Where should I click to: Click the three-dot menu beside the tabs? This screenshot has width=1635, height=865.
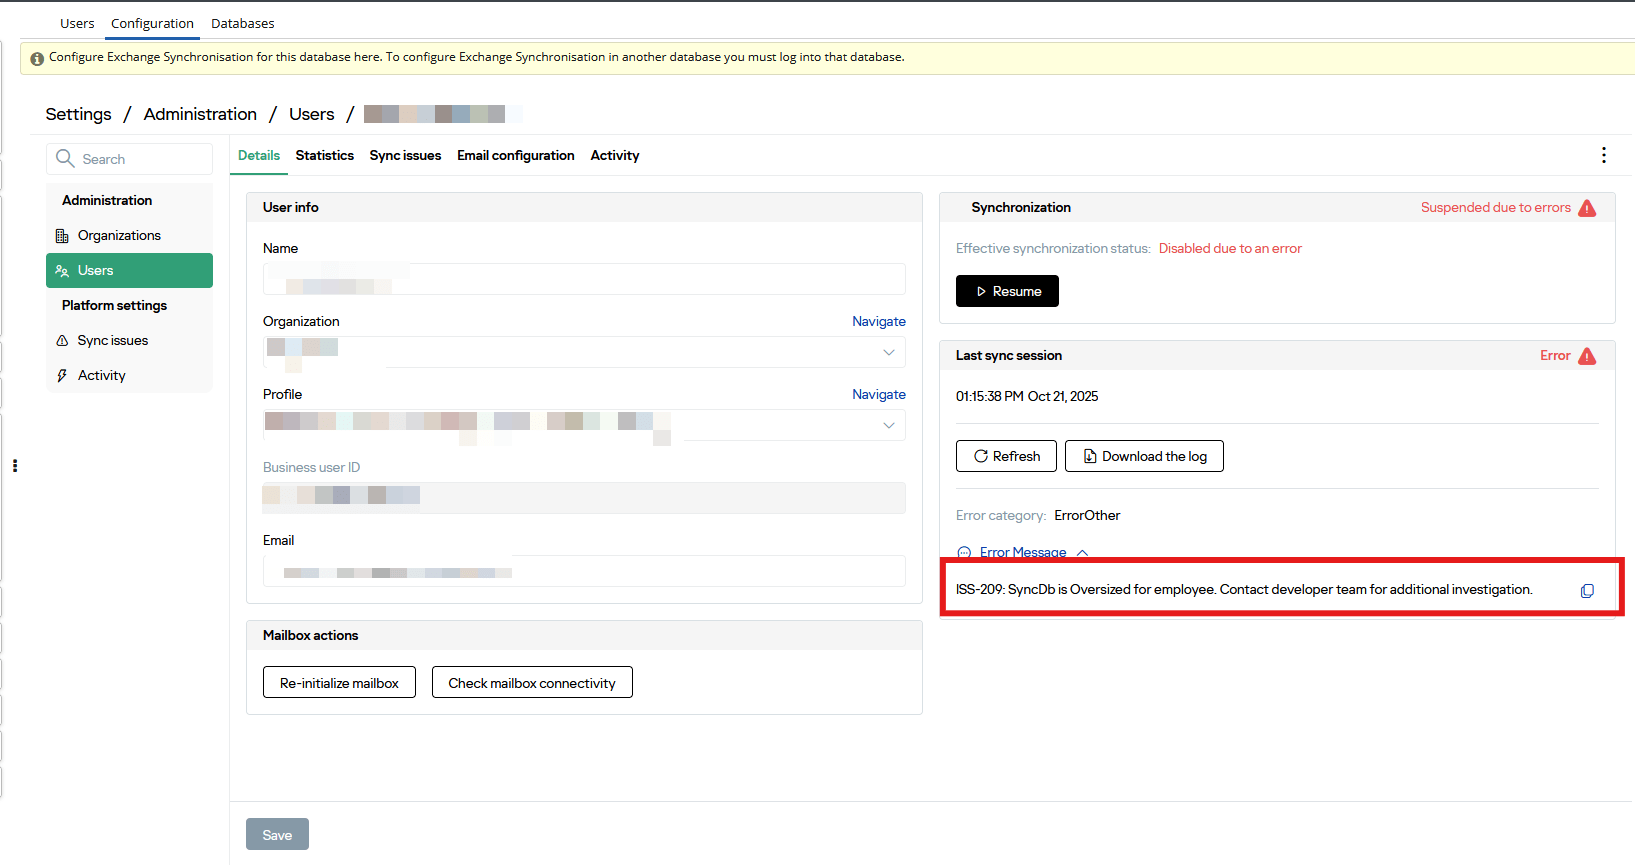click(x=1603, y=155)
